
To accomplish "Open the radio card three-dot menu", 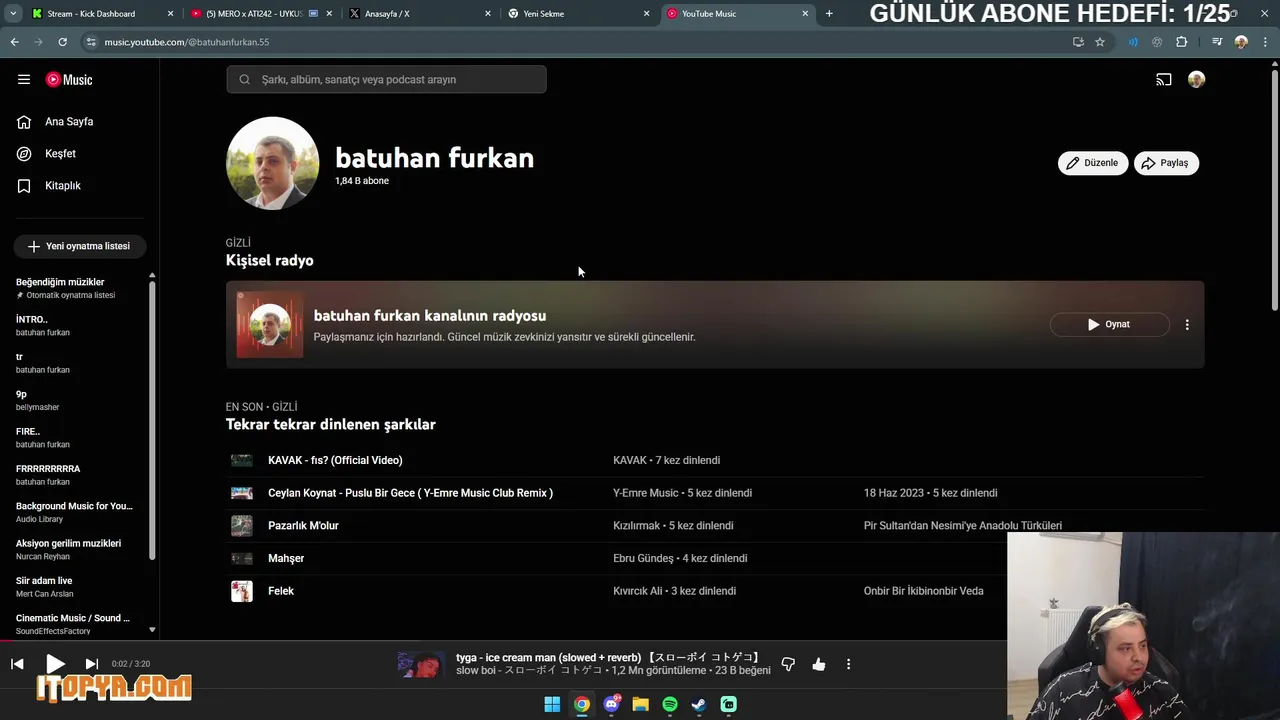I will (1187, 325).
